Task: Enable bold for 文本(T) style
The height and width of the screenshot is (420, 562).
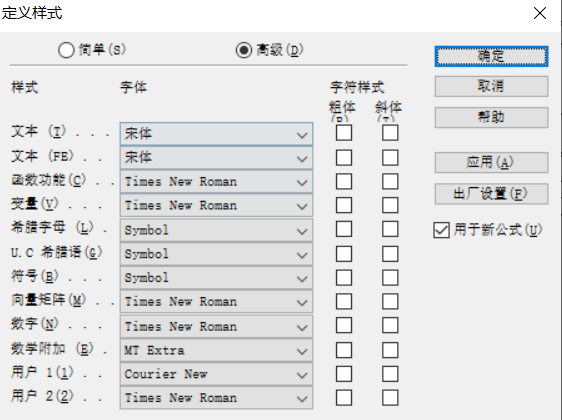Action: click(x=344, y=133)
